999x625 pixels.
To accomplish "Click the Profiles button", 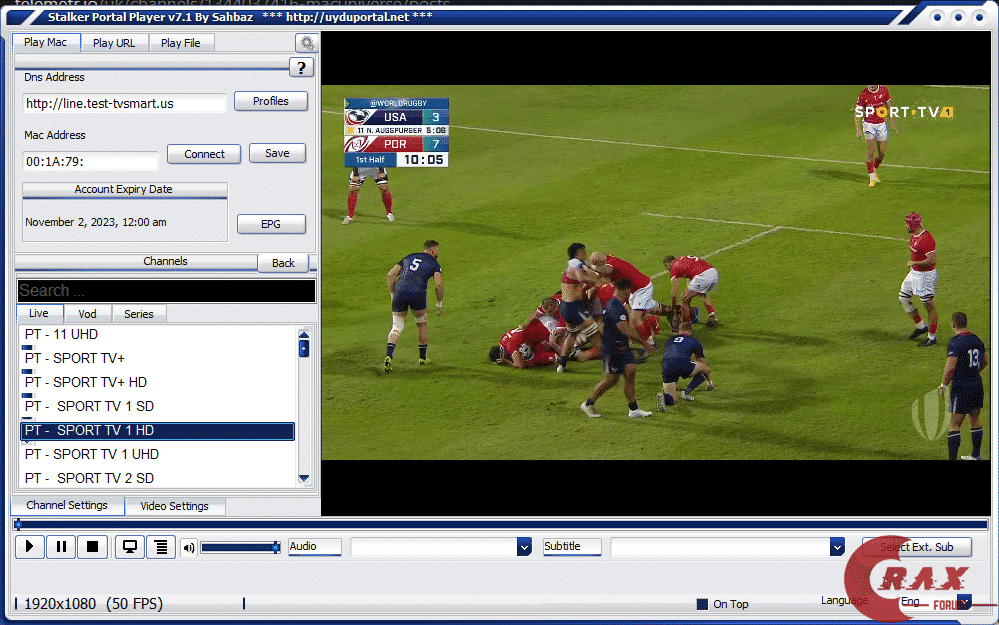I will 271,101.
